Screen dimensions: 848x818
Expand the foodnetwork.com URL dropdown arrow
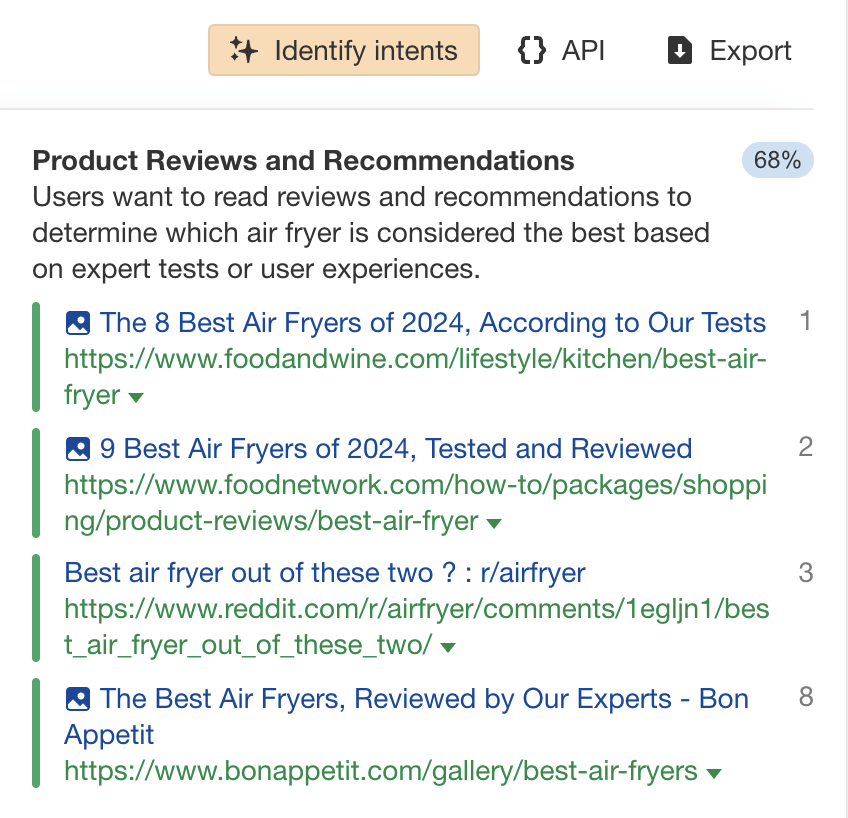(x=495, y=521)
